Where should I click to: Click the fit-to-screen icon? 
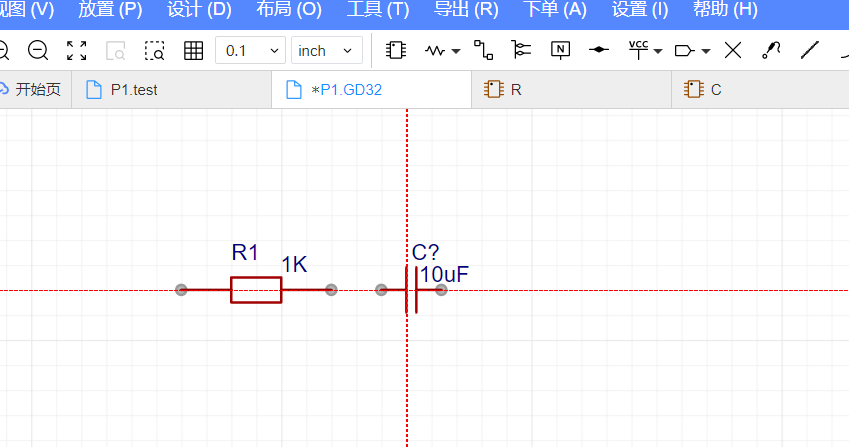tap(76, 50)
